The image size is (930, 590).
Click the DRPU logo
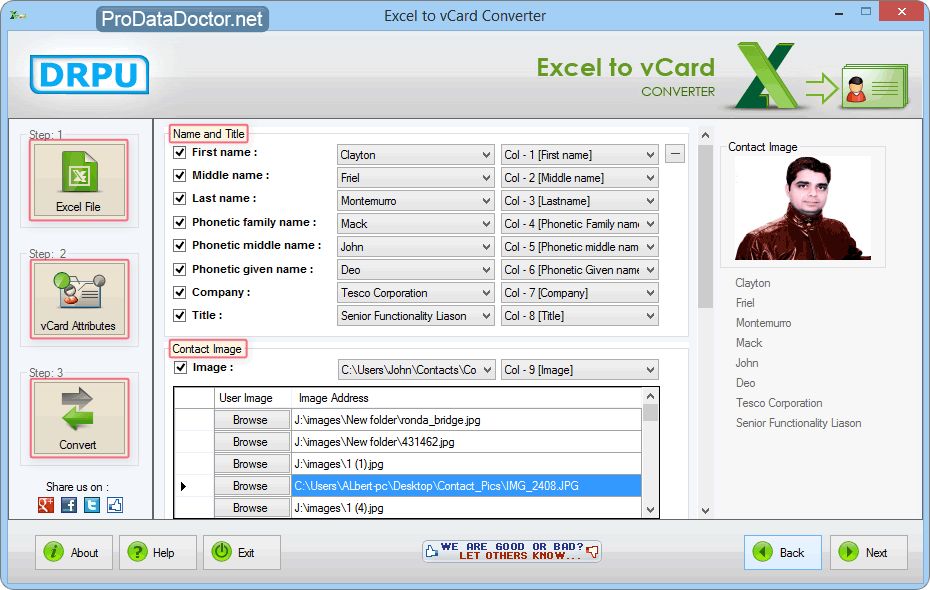[89, 75]
